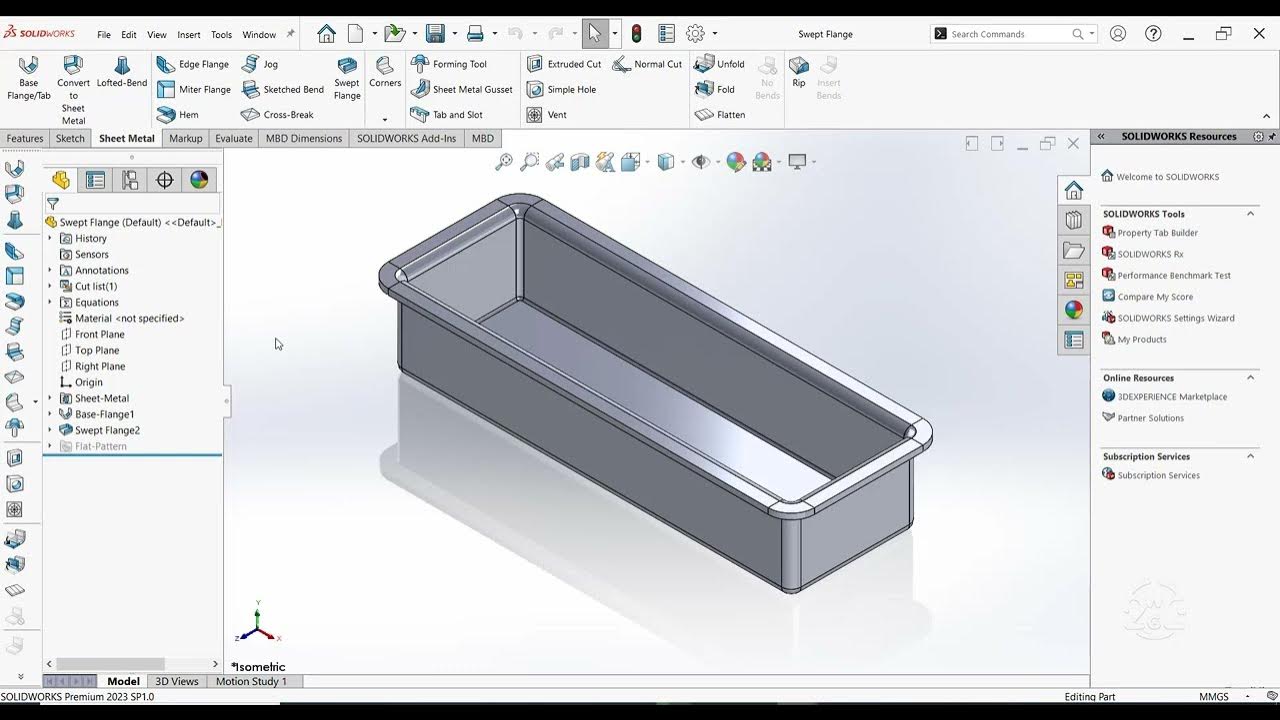
Task: Open the DimXpertManager tab
Action: tap(165, 180)
